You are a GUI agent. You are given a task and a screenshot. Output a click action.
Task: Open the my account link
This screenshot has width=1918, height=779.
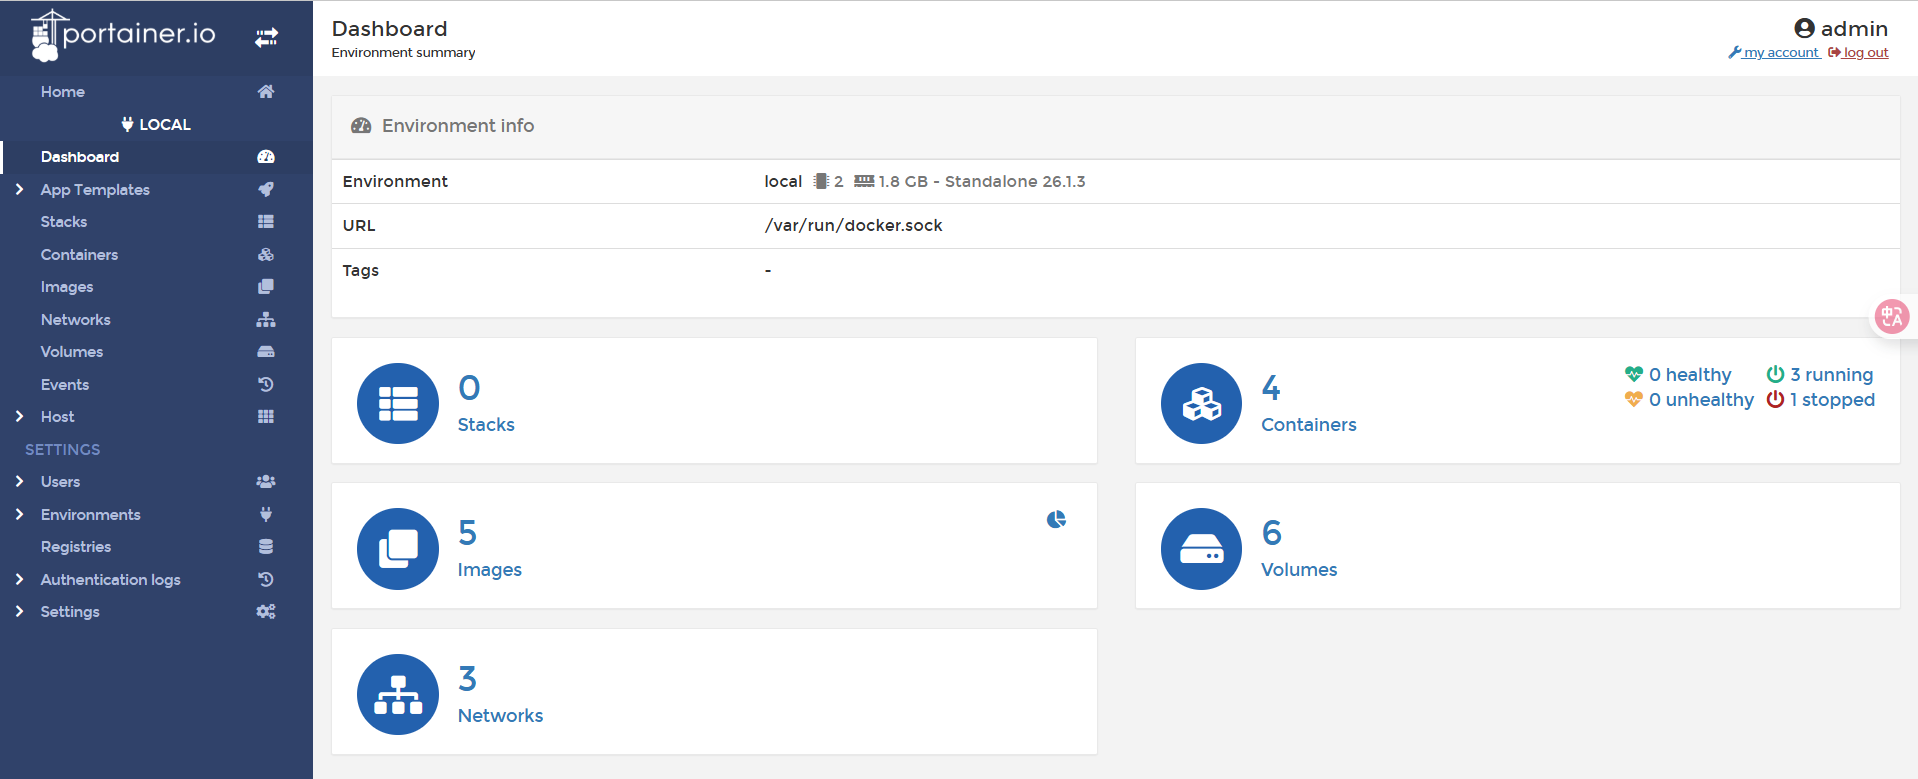coord(1780,53)
